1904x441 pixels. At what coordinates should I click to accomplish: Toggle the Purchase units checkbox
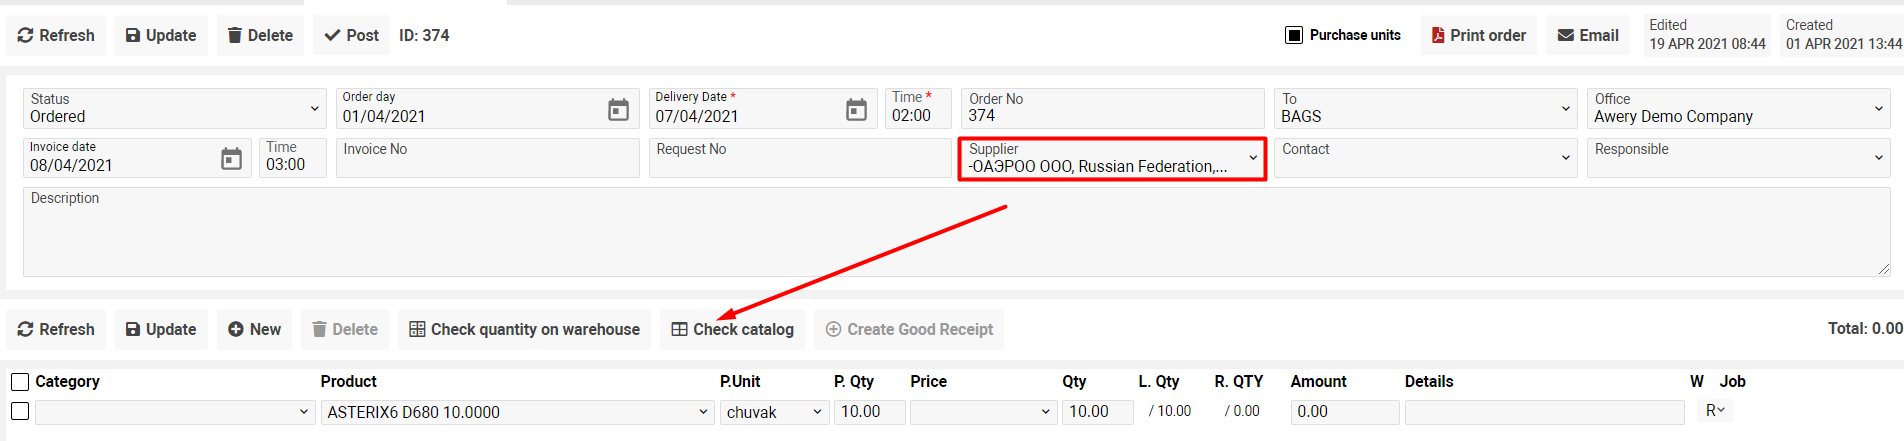point(1294,35)
